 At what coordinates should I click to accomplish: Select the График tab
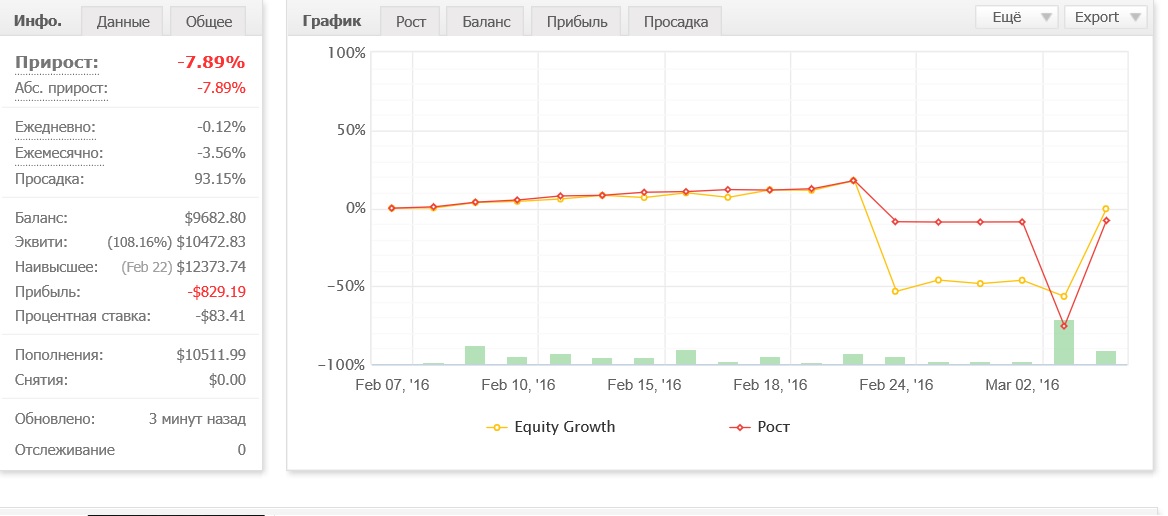331,21
